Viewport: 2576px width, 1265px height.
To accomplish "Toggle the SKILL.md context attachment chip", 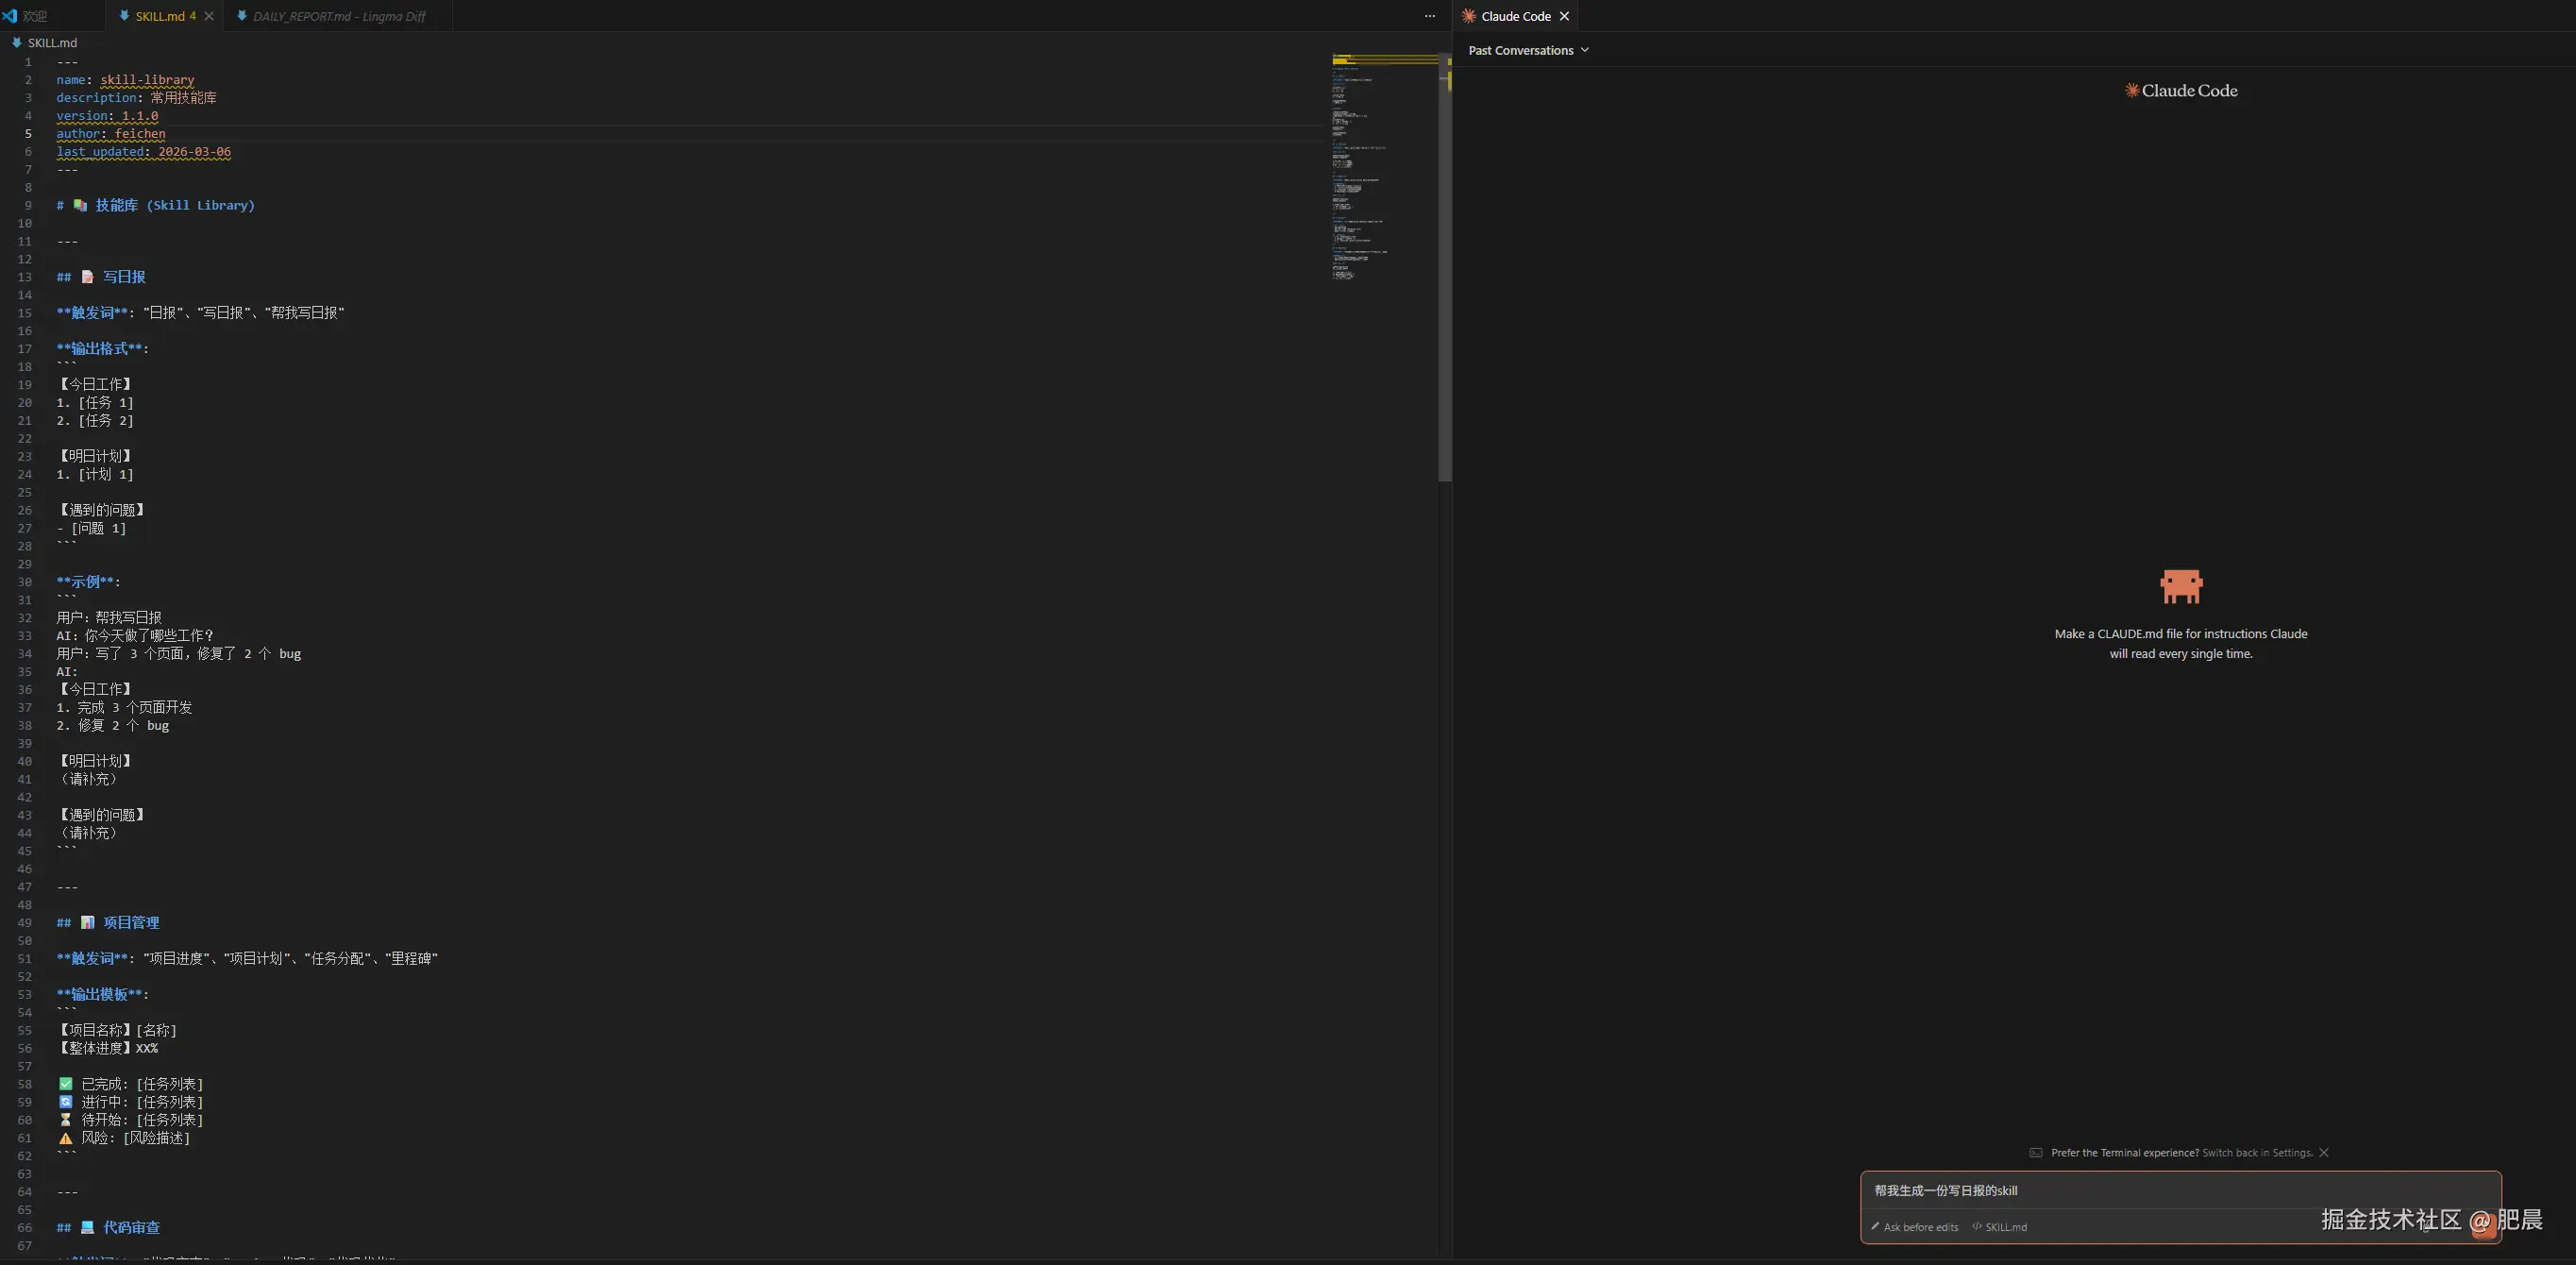I will (2005, 1227).
